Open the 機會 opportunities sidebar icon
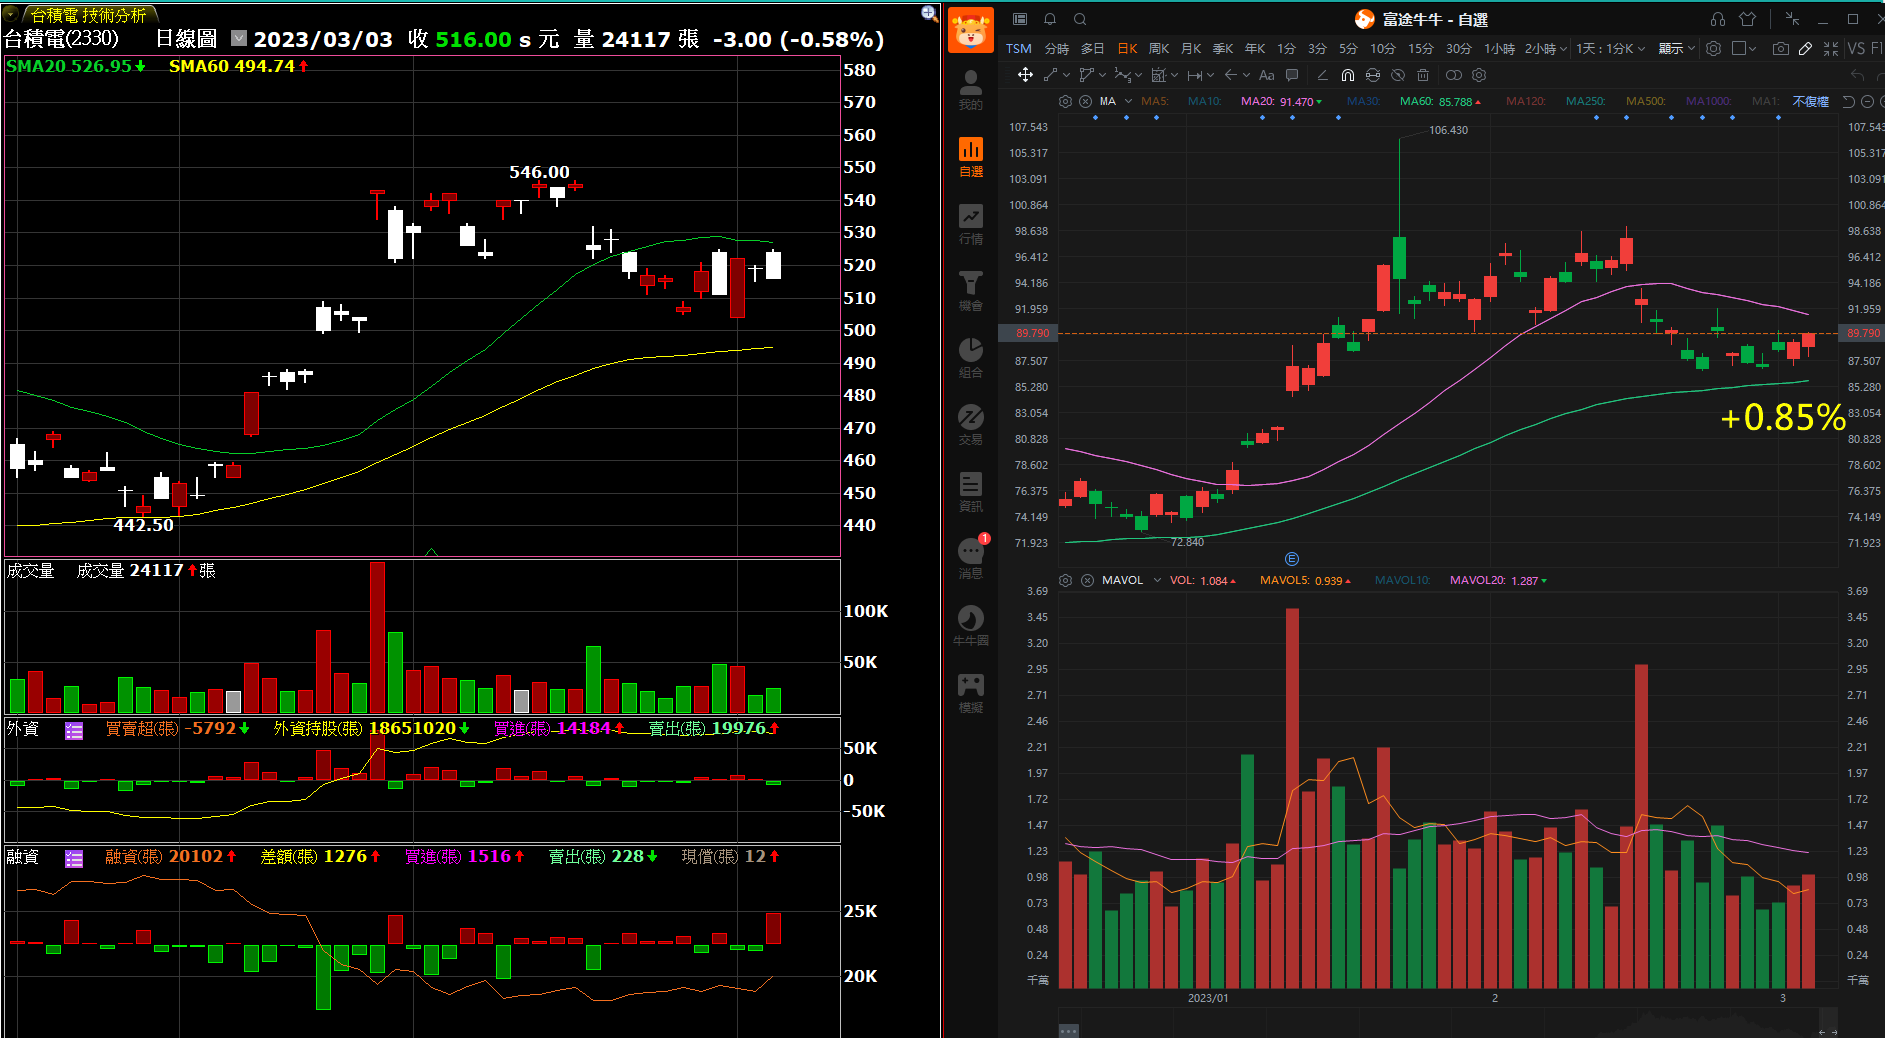Image resolution: width=1885 pixels, height=1038 pixels. (x=971, y=291)
